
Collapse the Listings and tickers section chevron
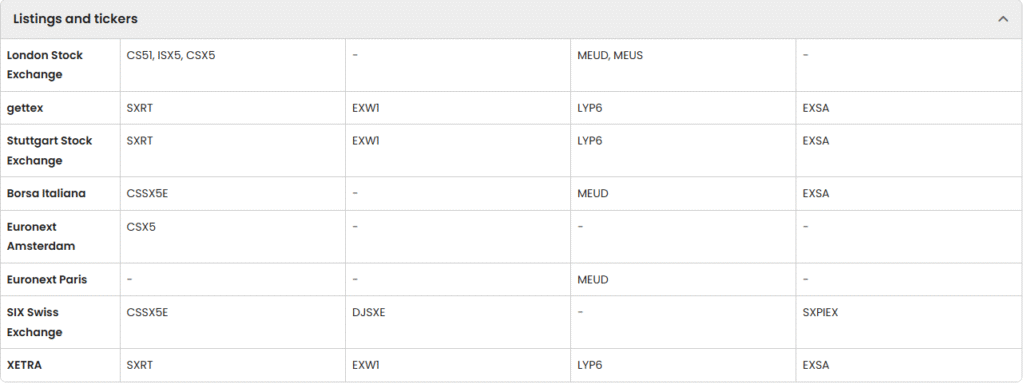1003,19
